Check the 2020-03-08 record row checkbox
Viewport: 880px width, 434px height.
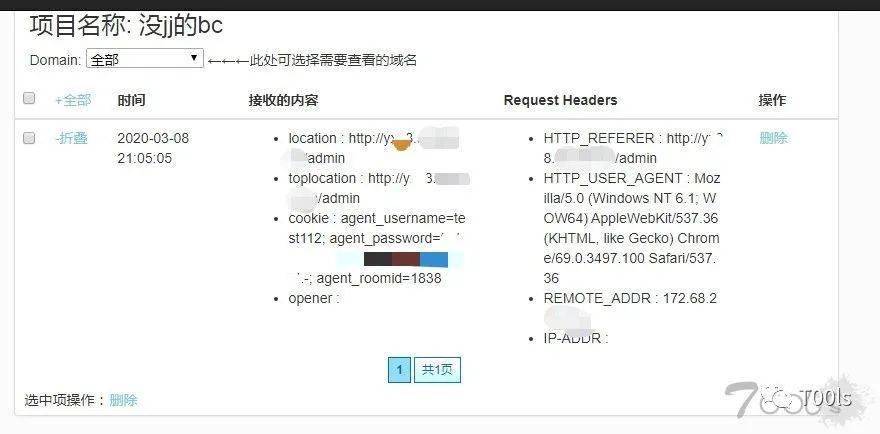tap(29, 138)
